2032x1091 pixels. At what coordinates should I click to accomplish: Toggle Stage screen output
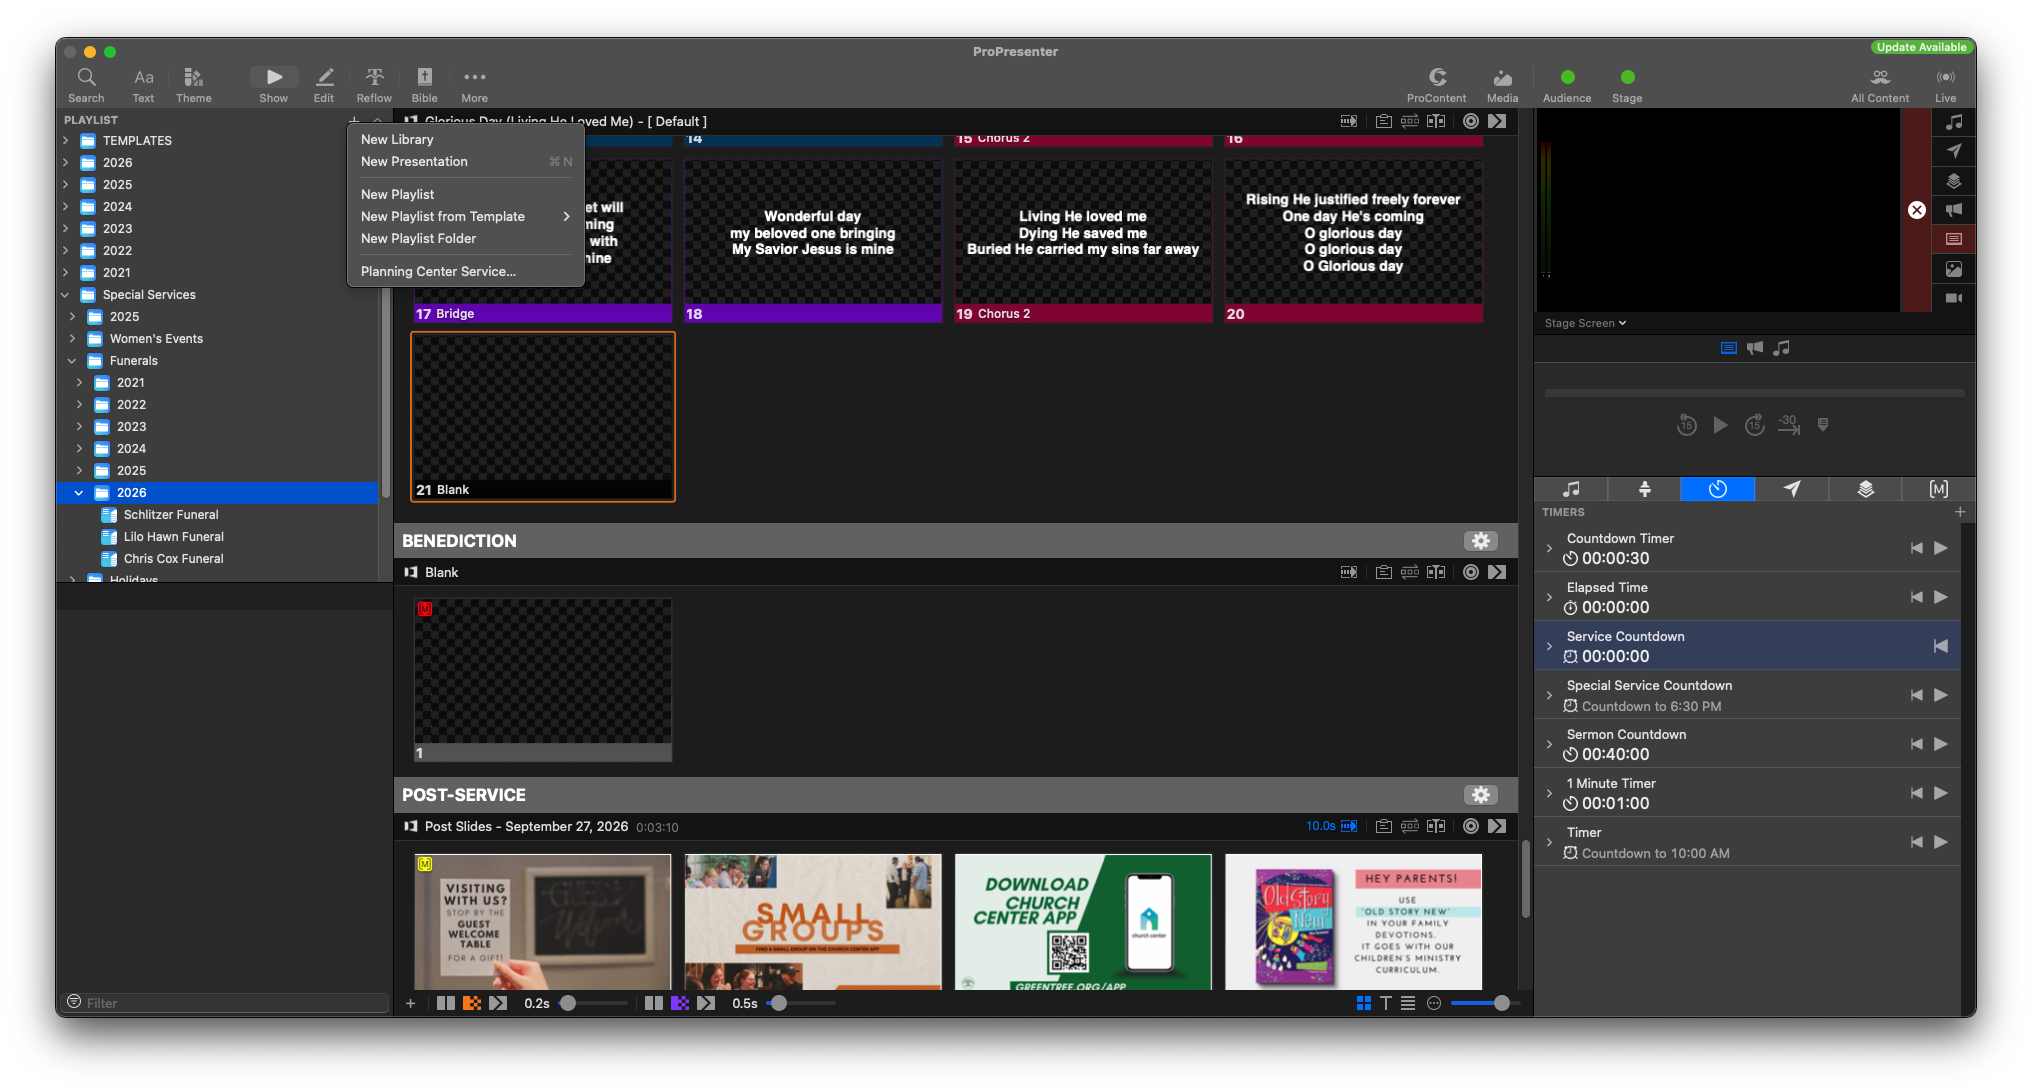[x=1627, y=85]
